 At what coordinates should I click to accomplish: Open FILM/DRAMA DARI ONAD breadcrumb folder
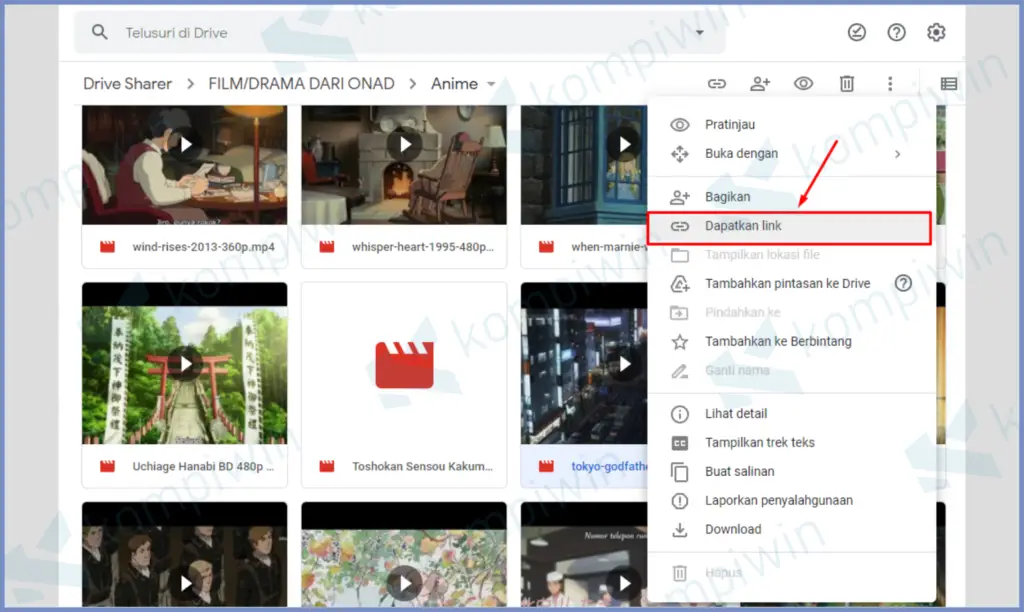301,84
